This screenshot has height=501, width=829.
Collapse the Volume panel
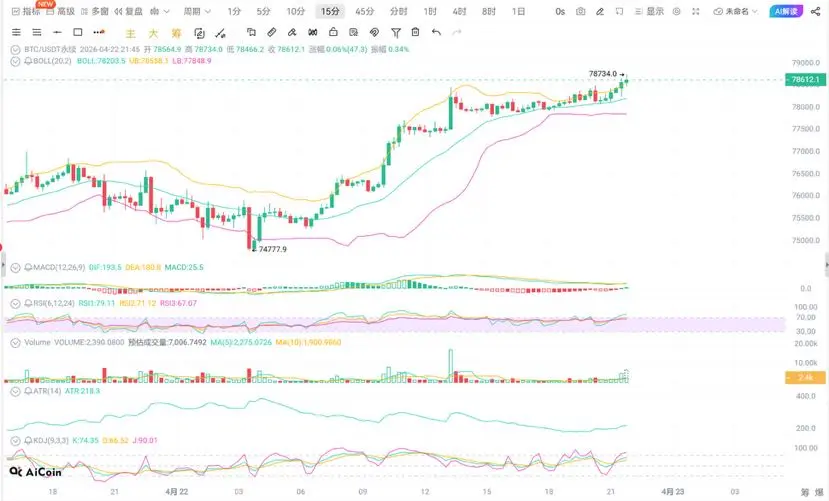click(15, 342)
